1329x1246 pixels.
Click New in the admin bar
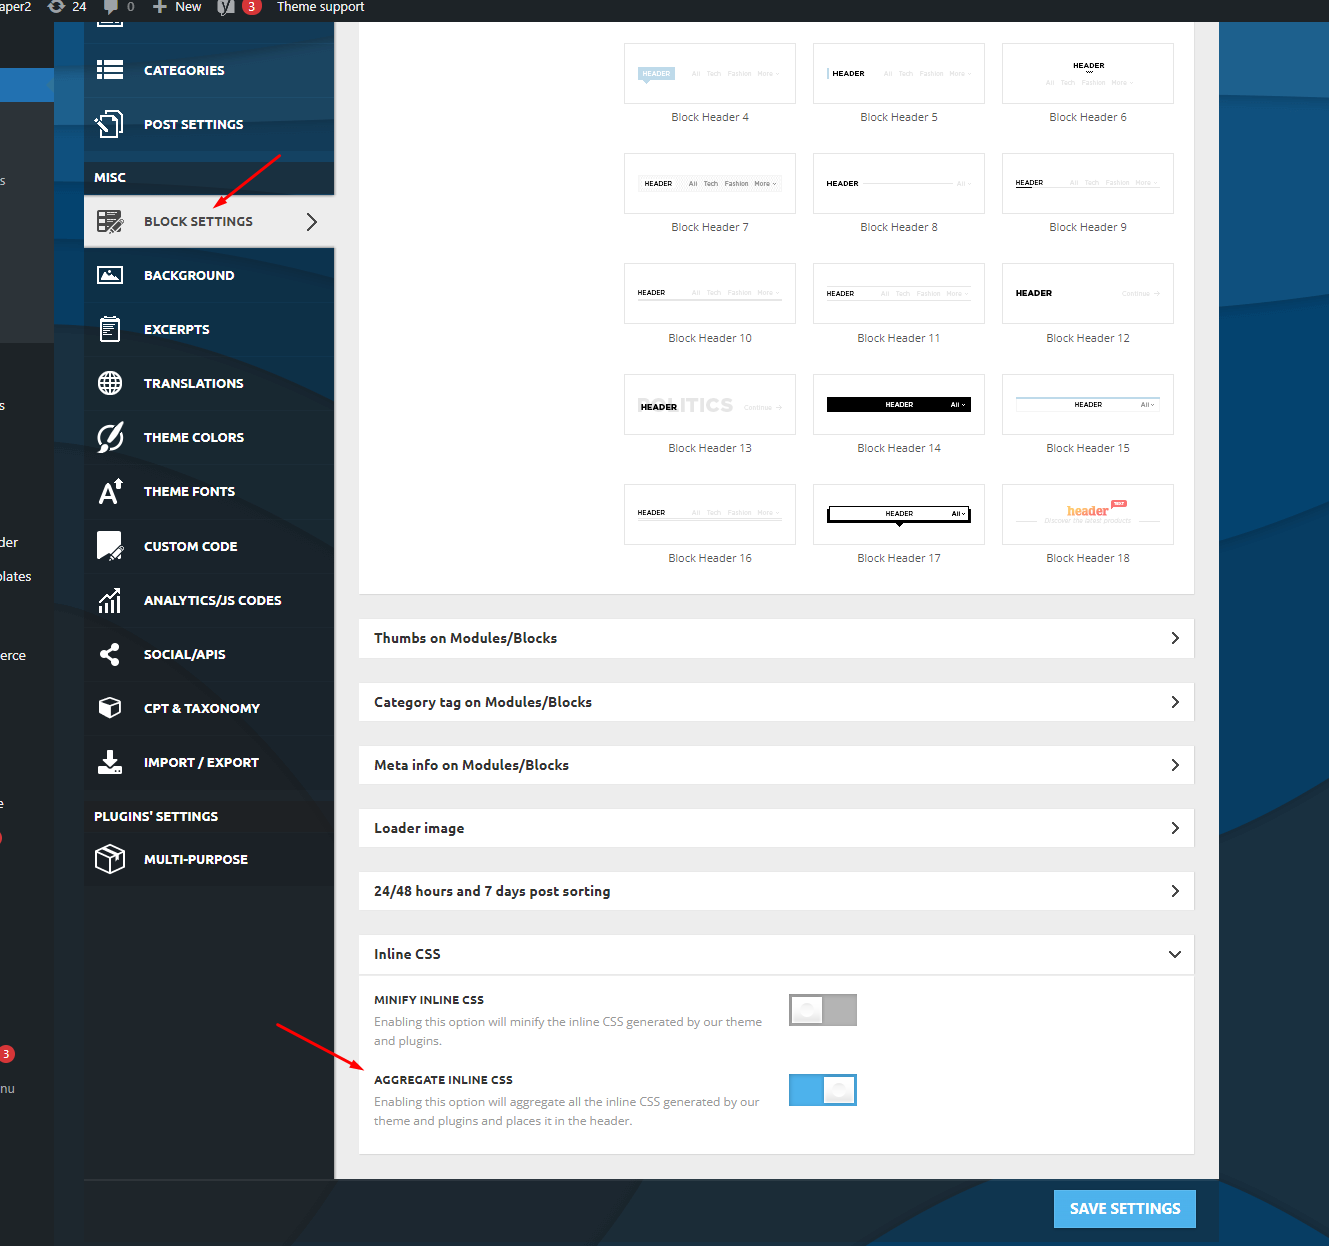point(176,7)
